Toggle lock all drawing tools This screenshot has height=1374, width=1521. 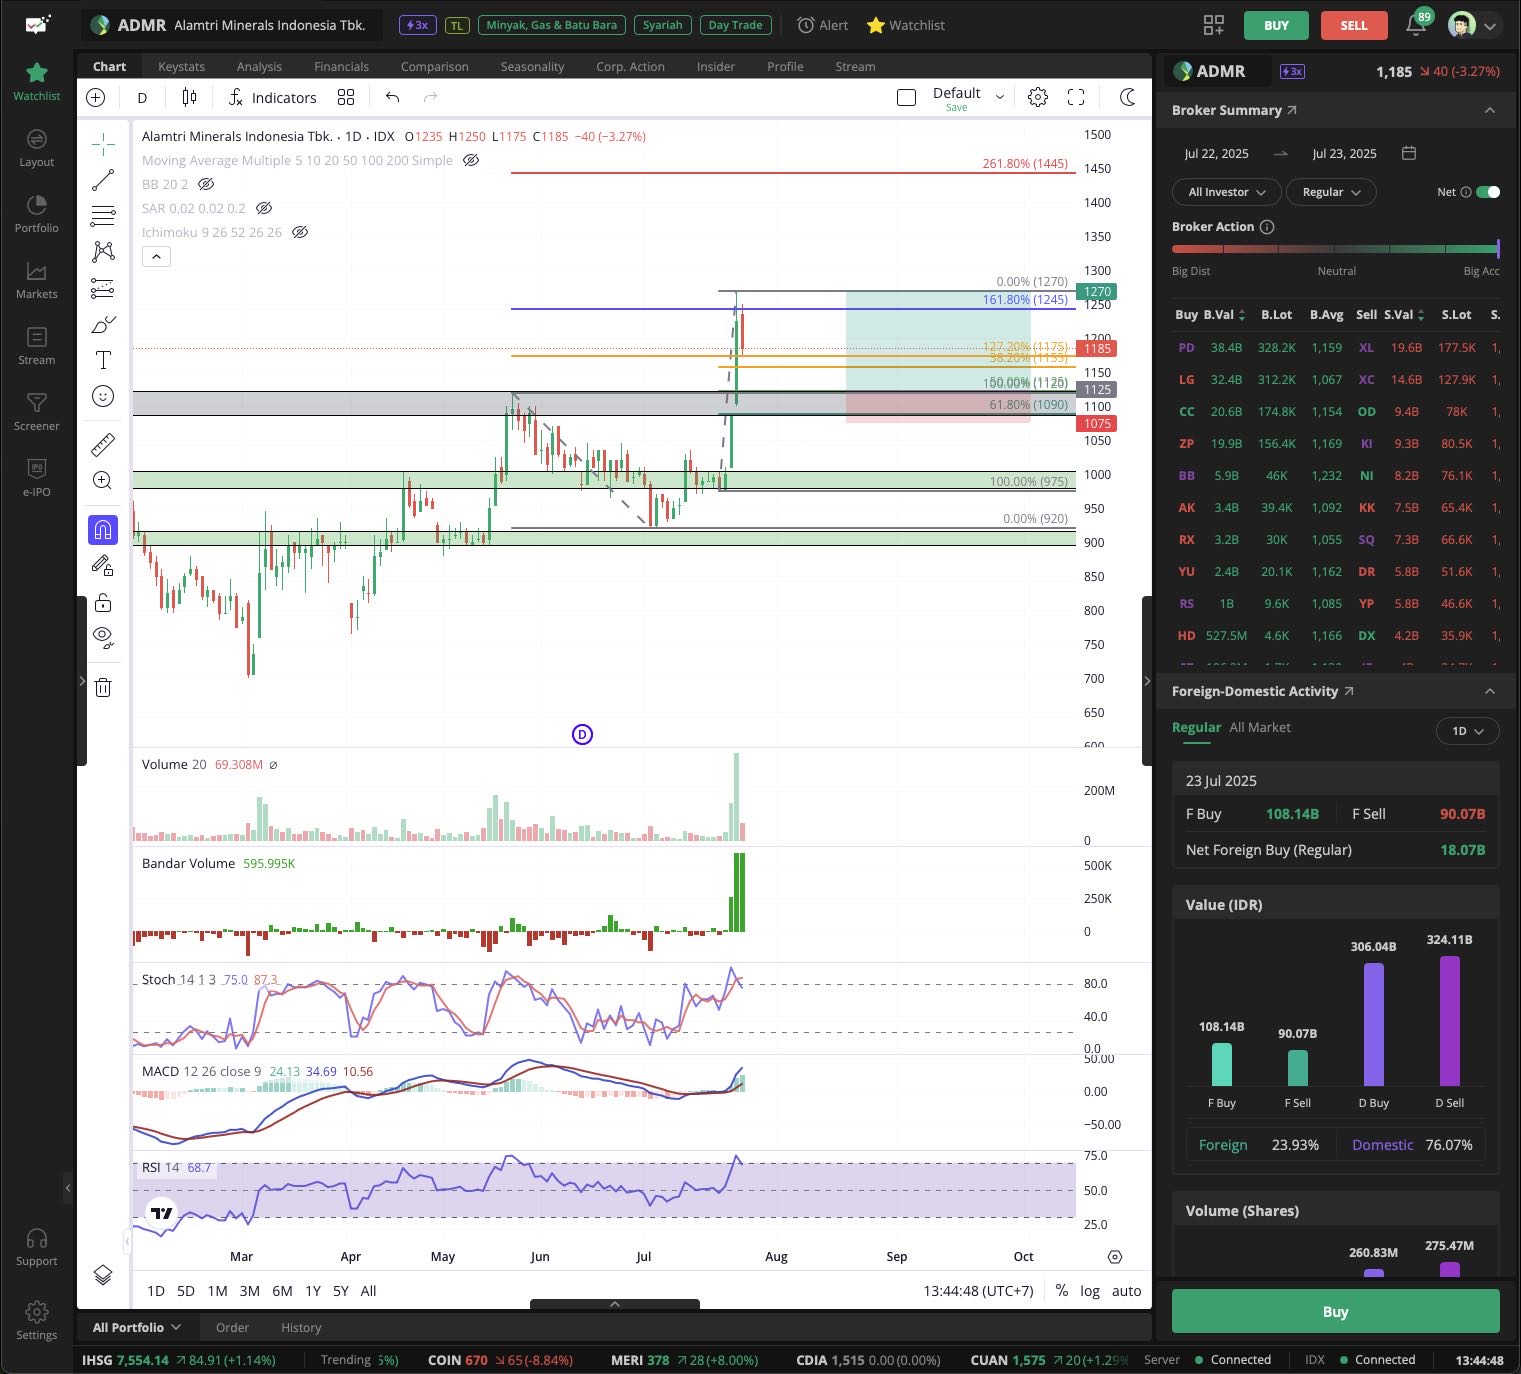pyautogui.click(x=103, y=602)
